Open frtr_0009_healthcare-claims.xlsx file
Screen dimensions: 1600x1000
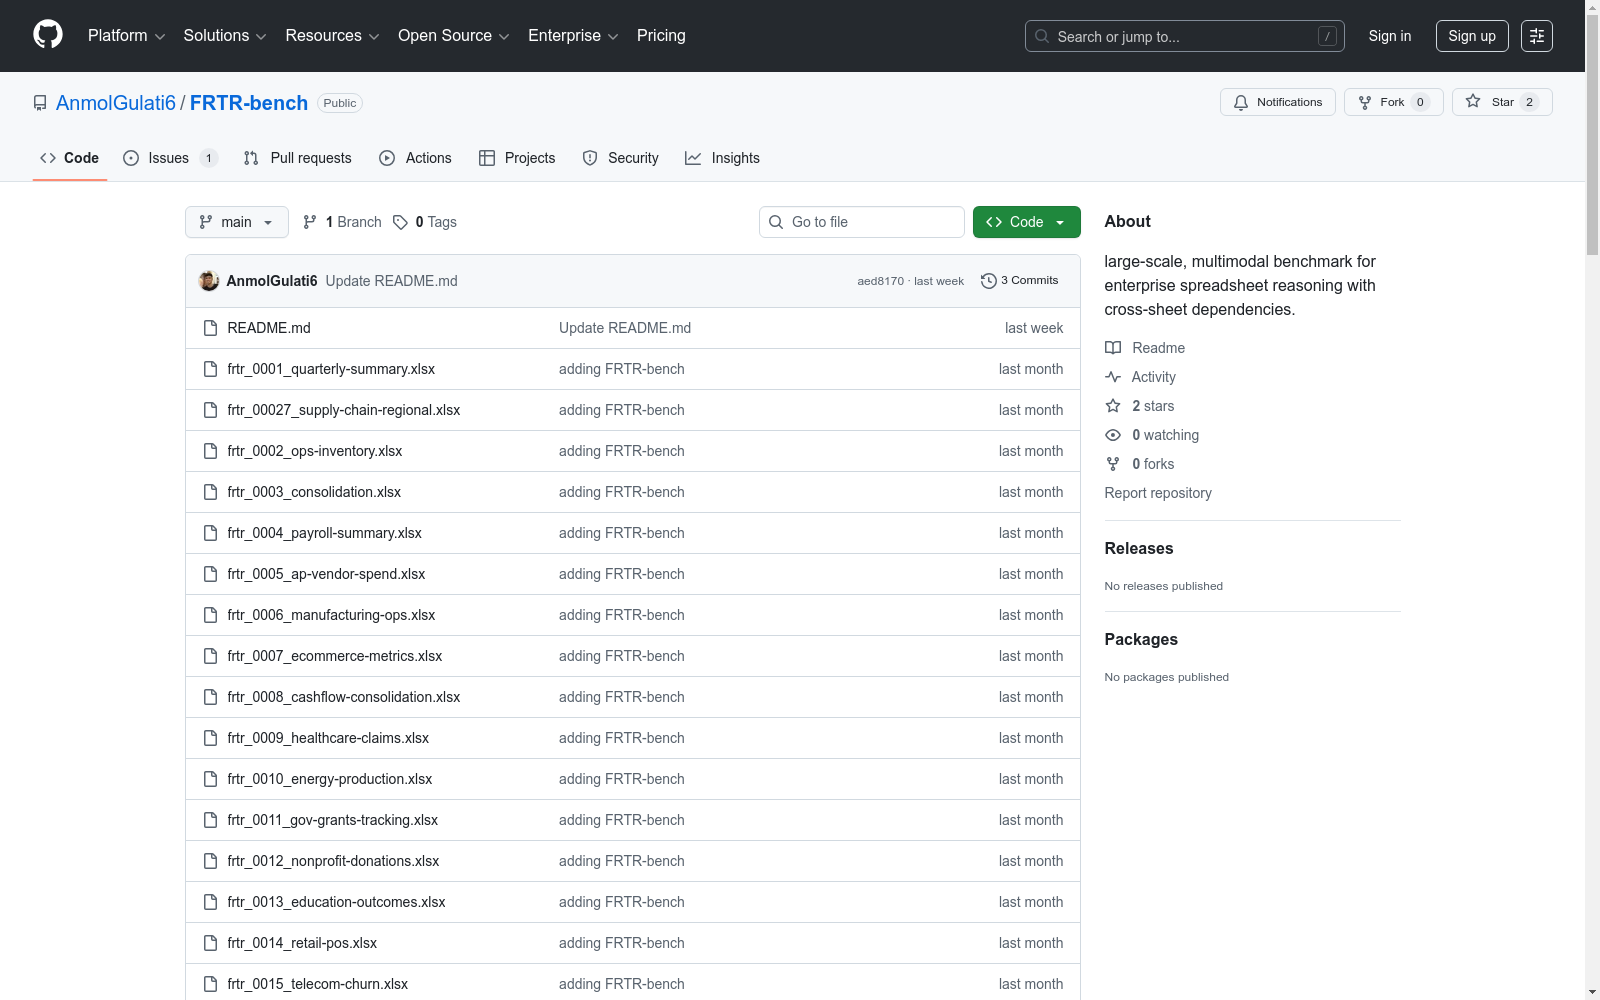[x=328, y=738]
